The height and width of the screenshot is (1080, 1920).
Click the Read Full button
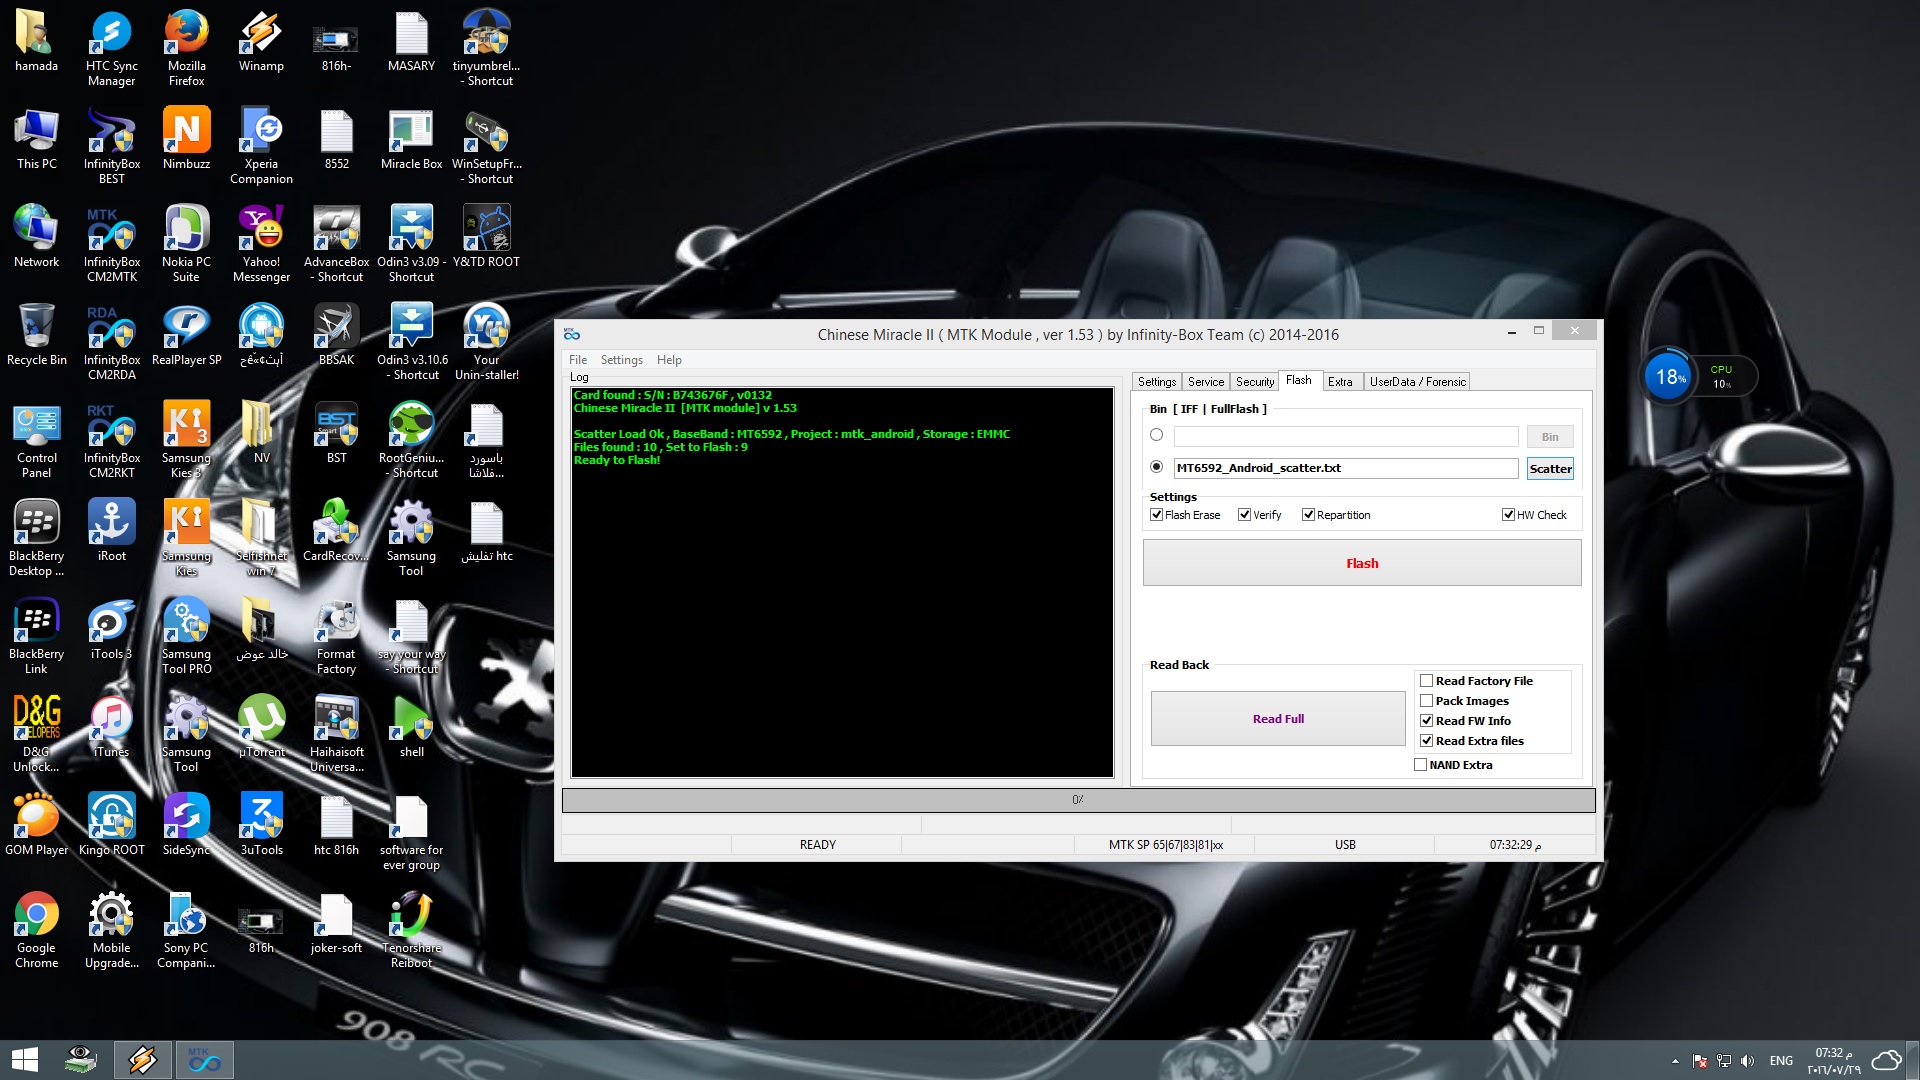pos(1278,719)
